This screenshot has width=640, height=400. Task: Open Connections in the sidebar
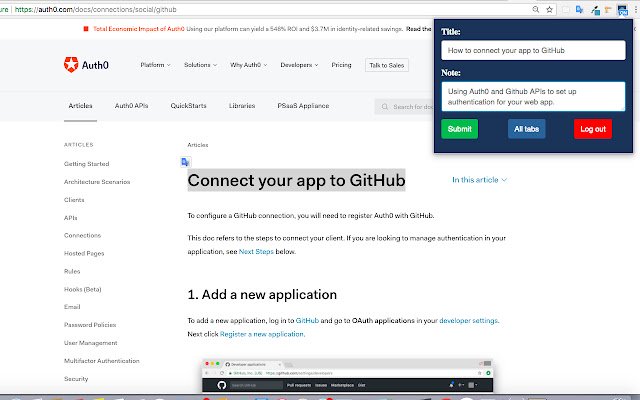[82, 235]
